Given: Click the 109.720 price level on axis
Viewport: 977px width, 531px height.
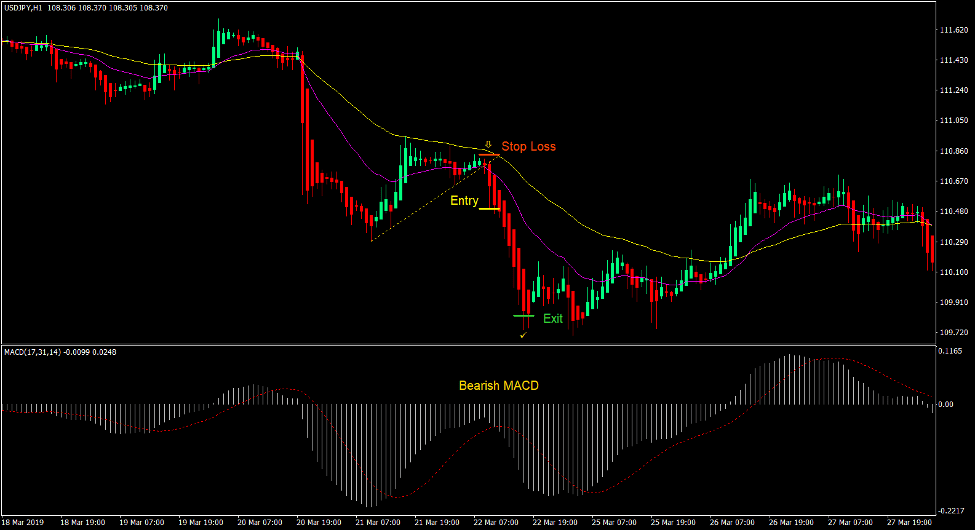Looking at the screenshot, I should (954, 332).
